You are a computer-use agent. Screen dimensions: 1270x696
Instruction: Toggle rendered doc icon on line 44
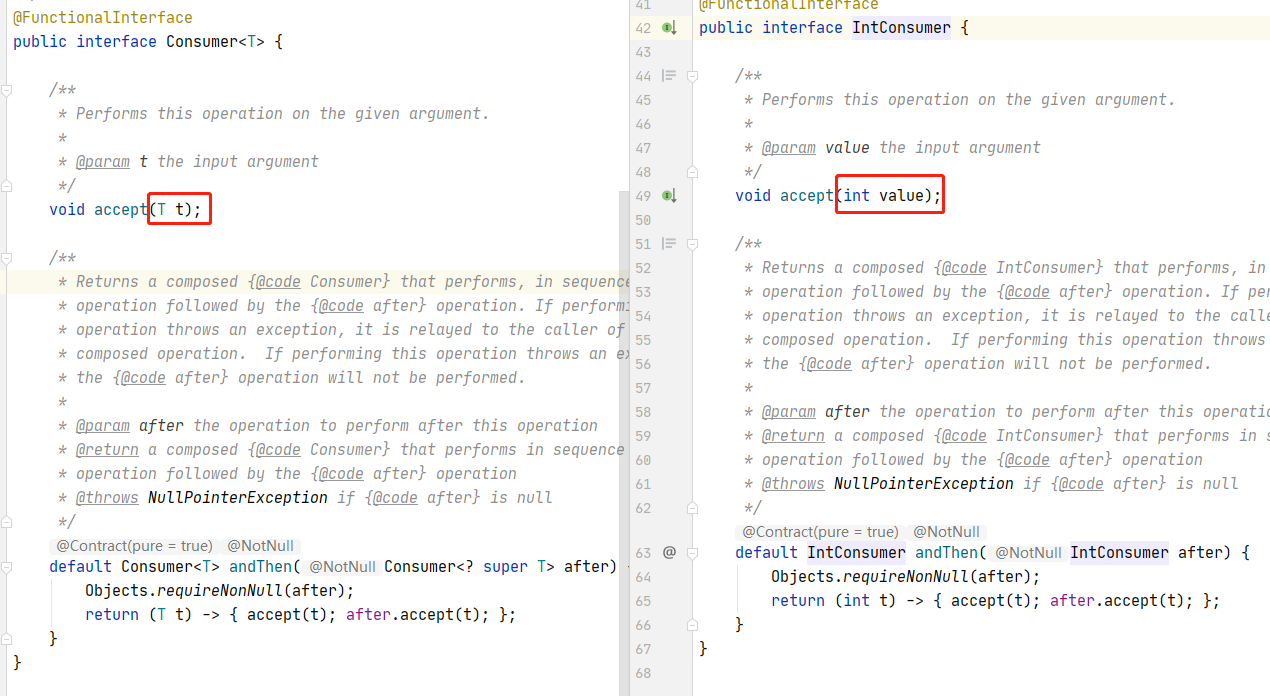pyautogui.click(x=669, y=76)
